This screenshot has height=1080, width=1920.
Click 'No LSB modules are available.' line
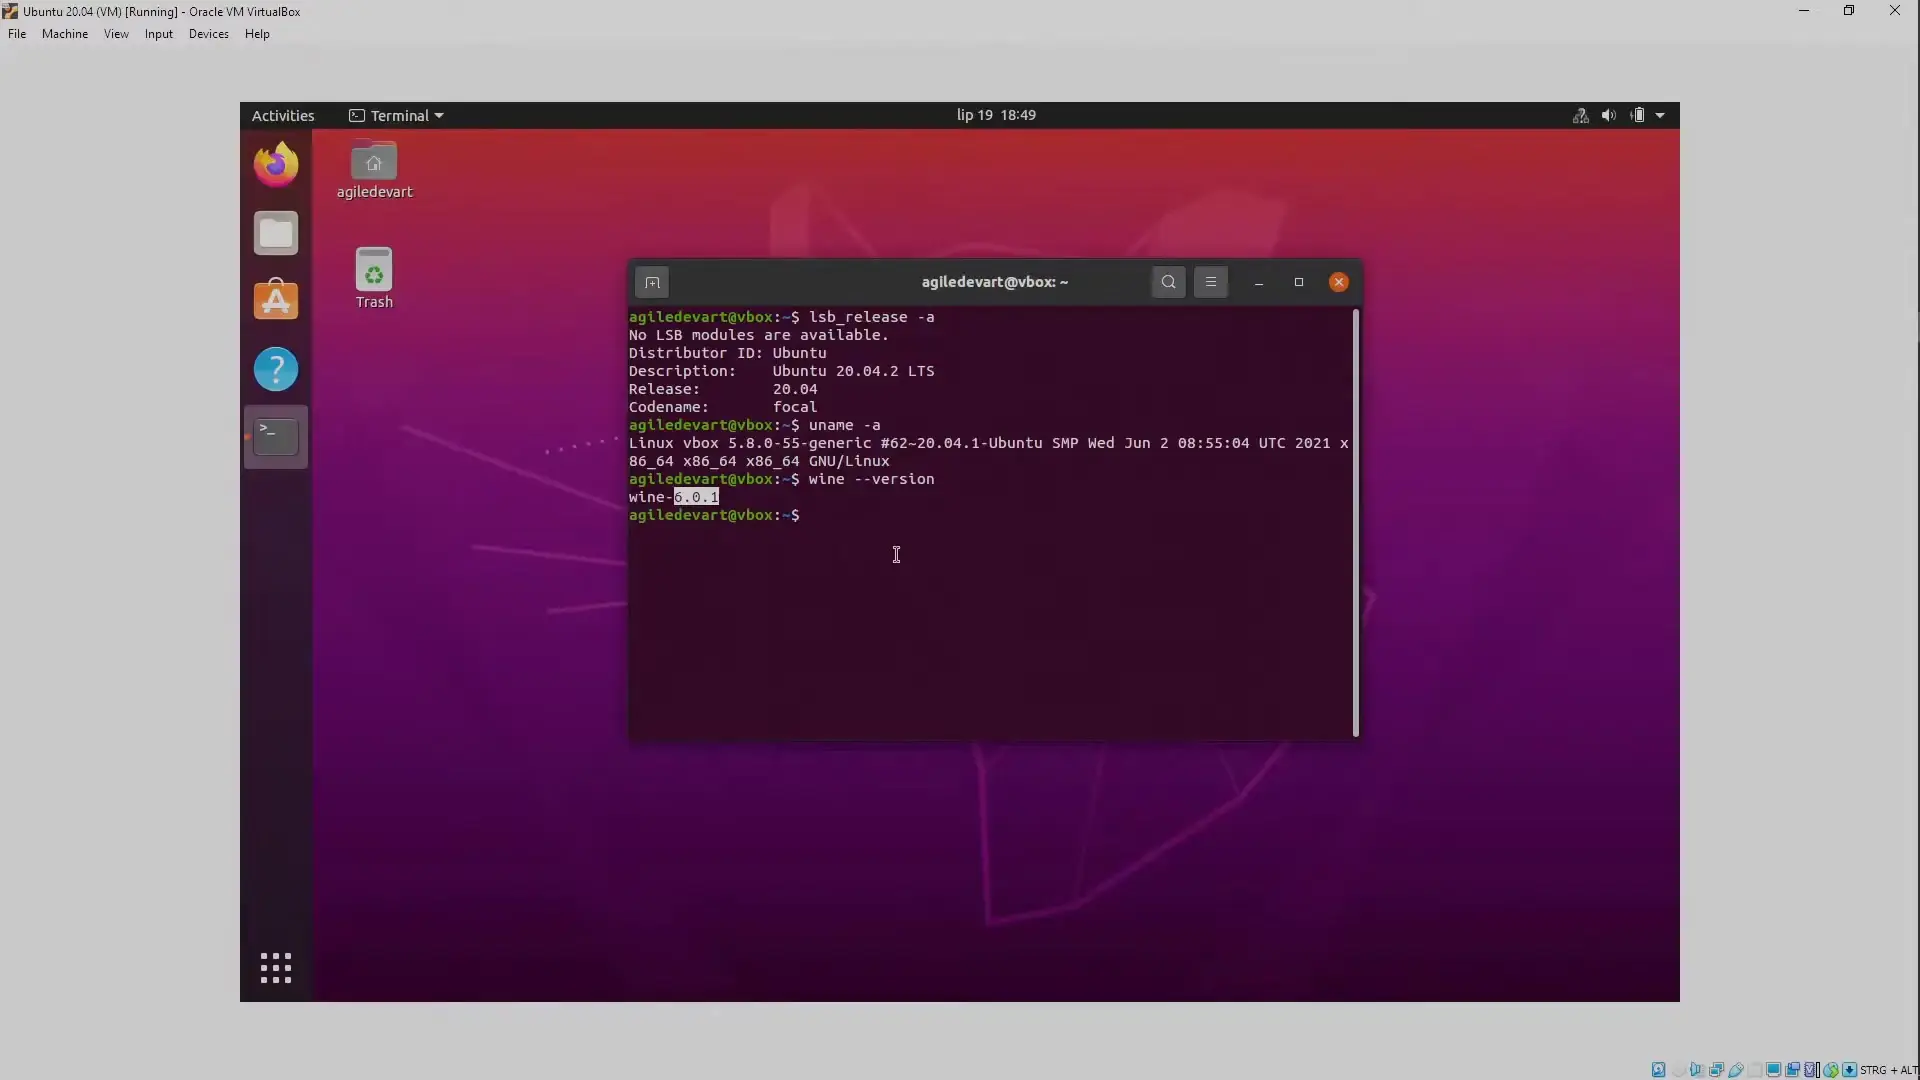click(758, 335)
